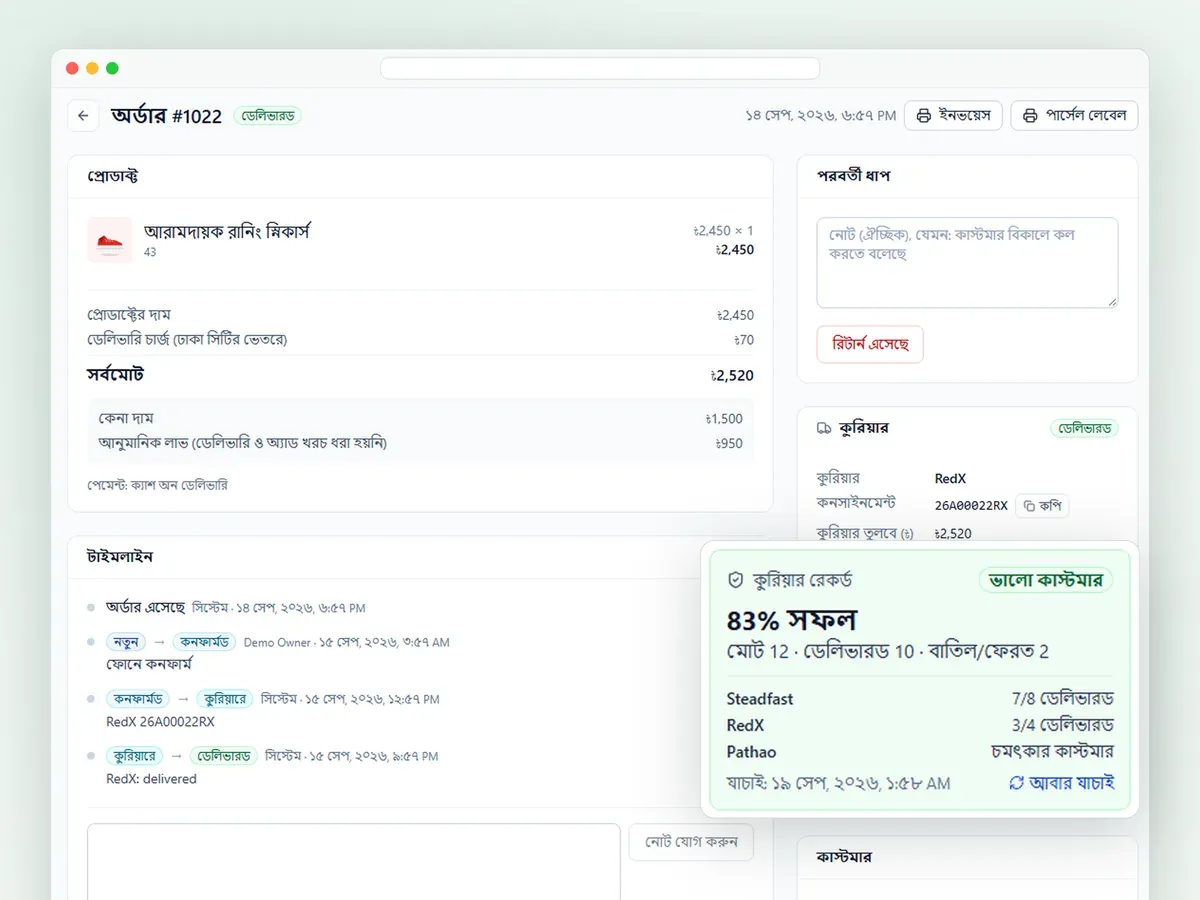This screenshot has height=900, width=1200.
Task: Click the Pathao courier row label
Action: click(751, 752)
